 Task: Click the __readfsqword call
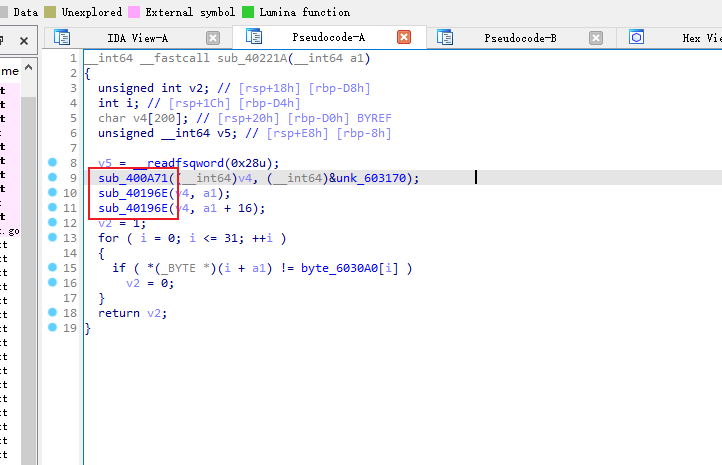point(179,163)
